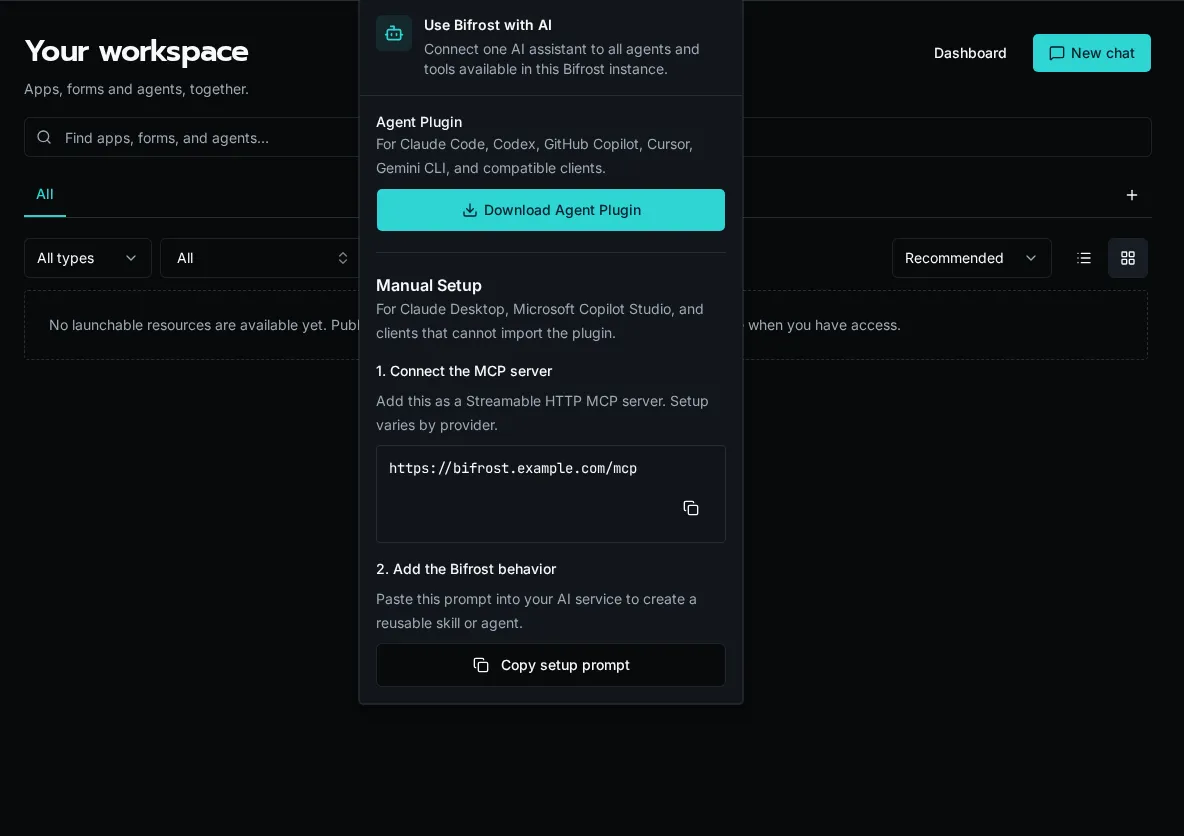Download the Agent Plugin

point(550,210)
